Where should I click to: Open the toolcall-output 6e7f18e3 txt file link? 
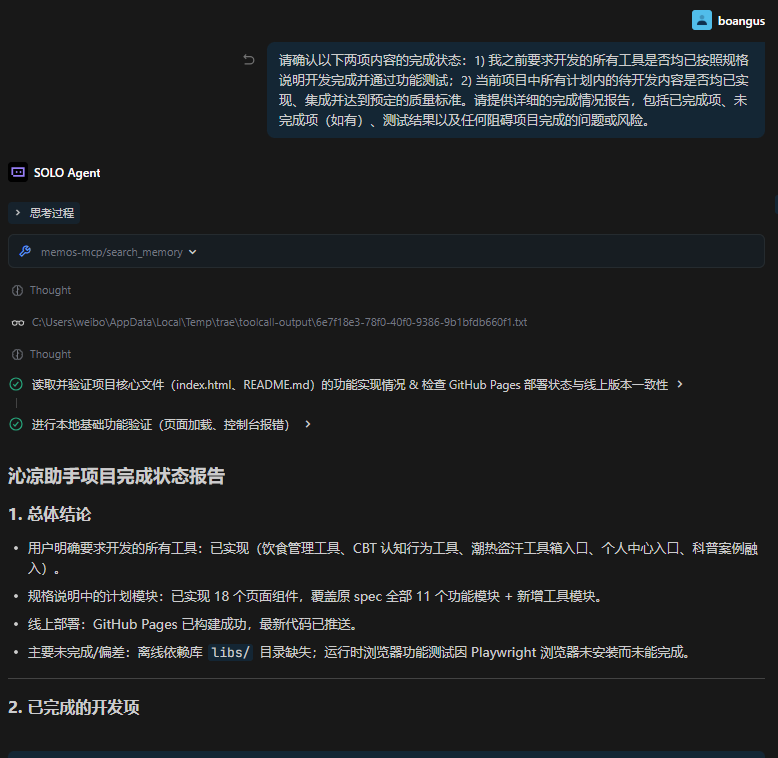tap(279, 322)
